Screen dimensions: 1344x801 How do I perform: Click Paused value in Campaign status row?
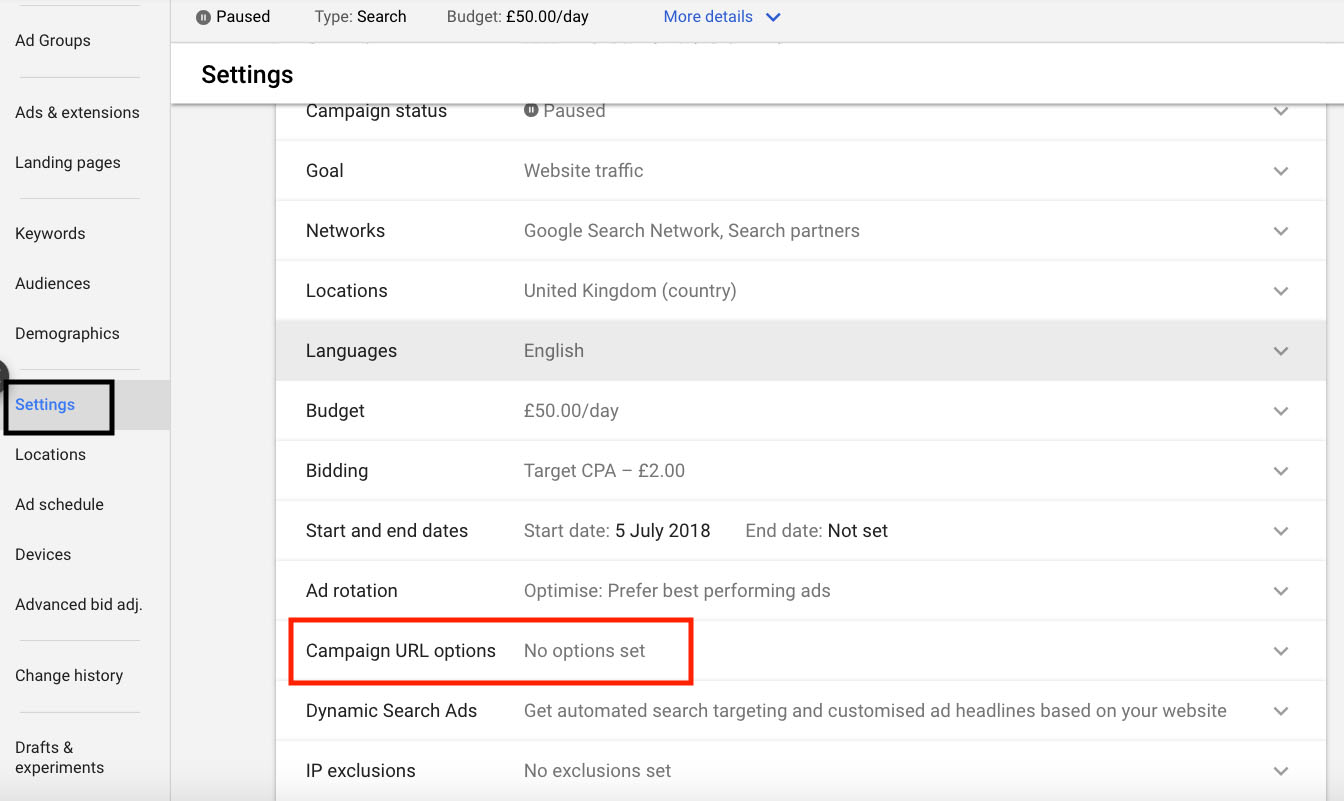pos(574,111)
